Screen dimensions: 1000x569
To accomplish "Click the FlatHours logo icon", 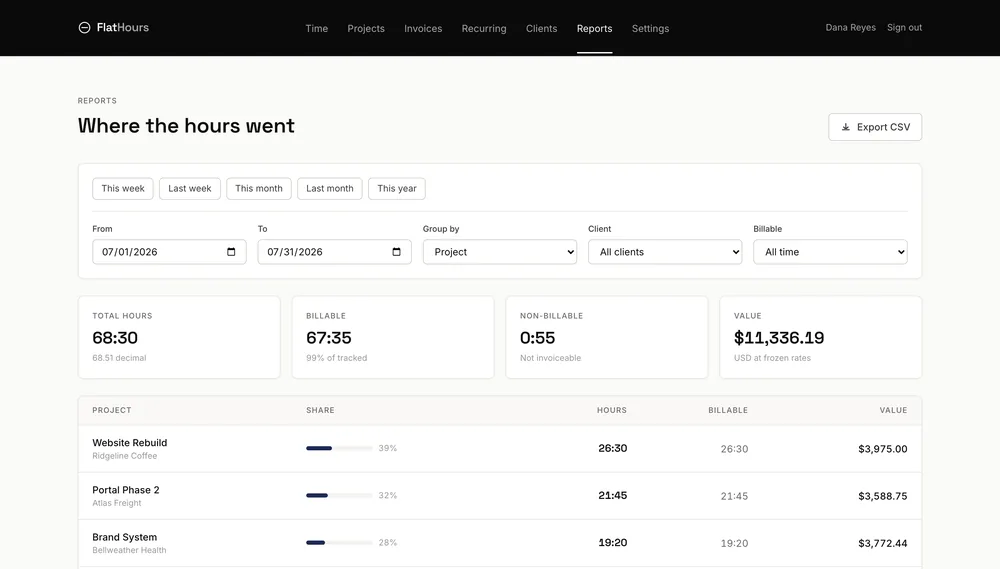I will (x=84, y=27).
